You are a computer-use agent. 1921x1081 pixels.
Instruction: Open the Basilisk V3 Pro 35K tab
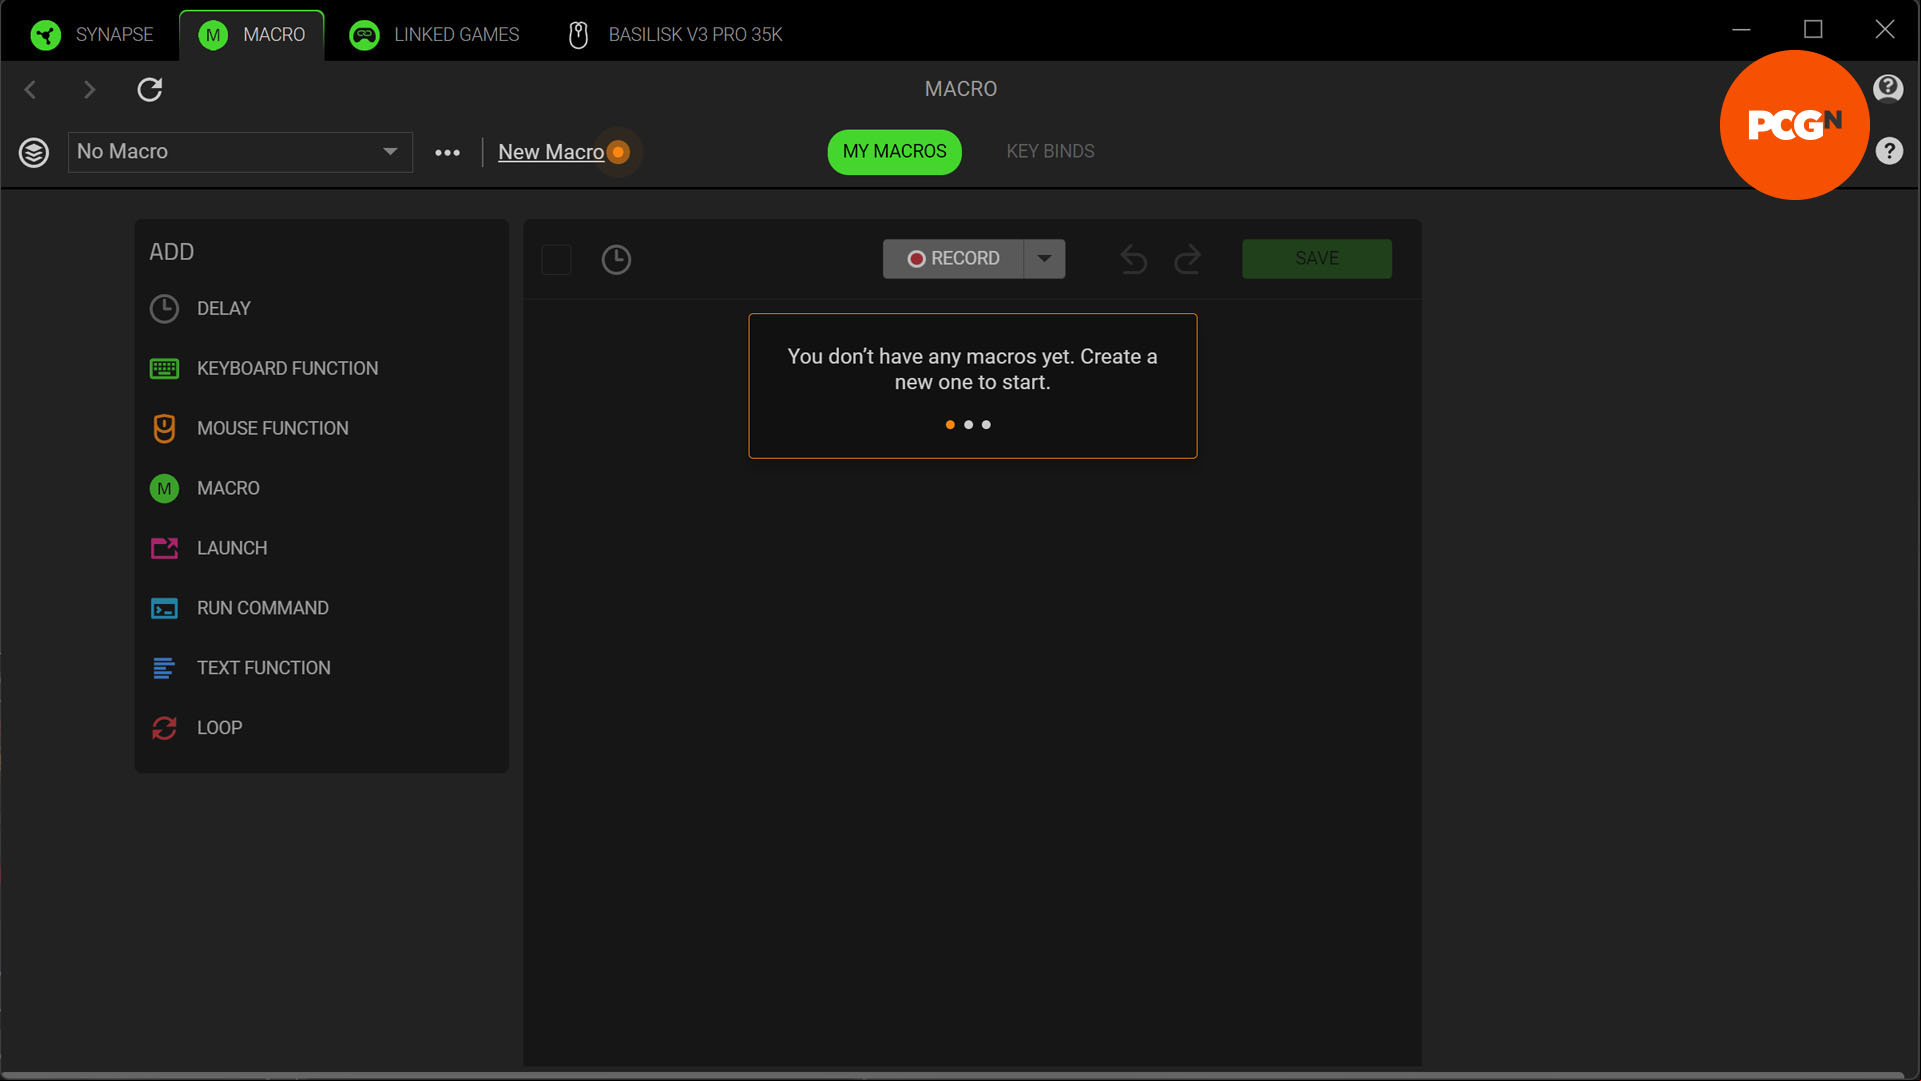[675, 35]
